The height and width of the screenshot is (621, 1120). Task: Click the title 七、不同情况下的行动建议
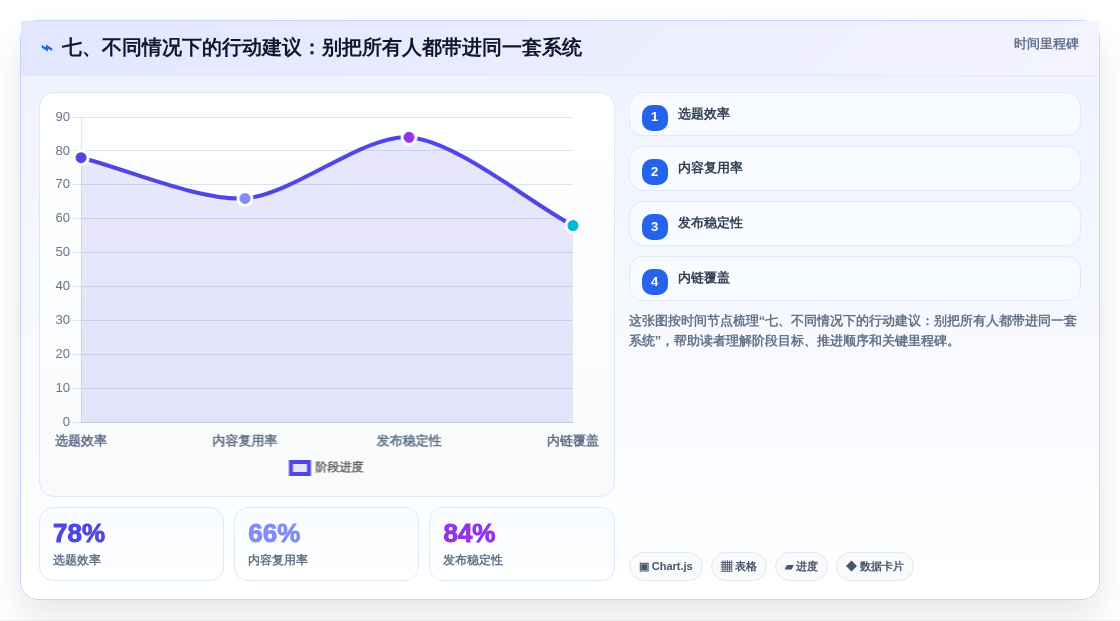click(x=321, y=48)
